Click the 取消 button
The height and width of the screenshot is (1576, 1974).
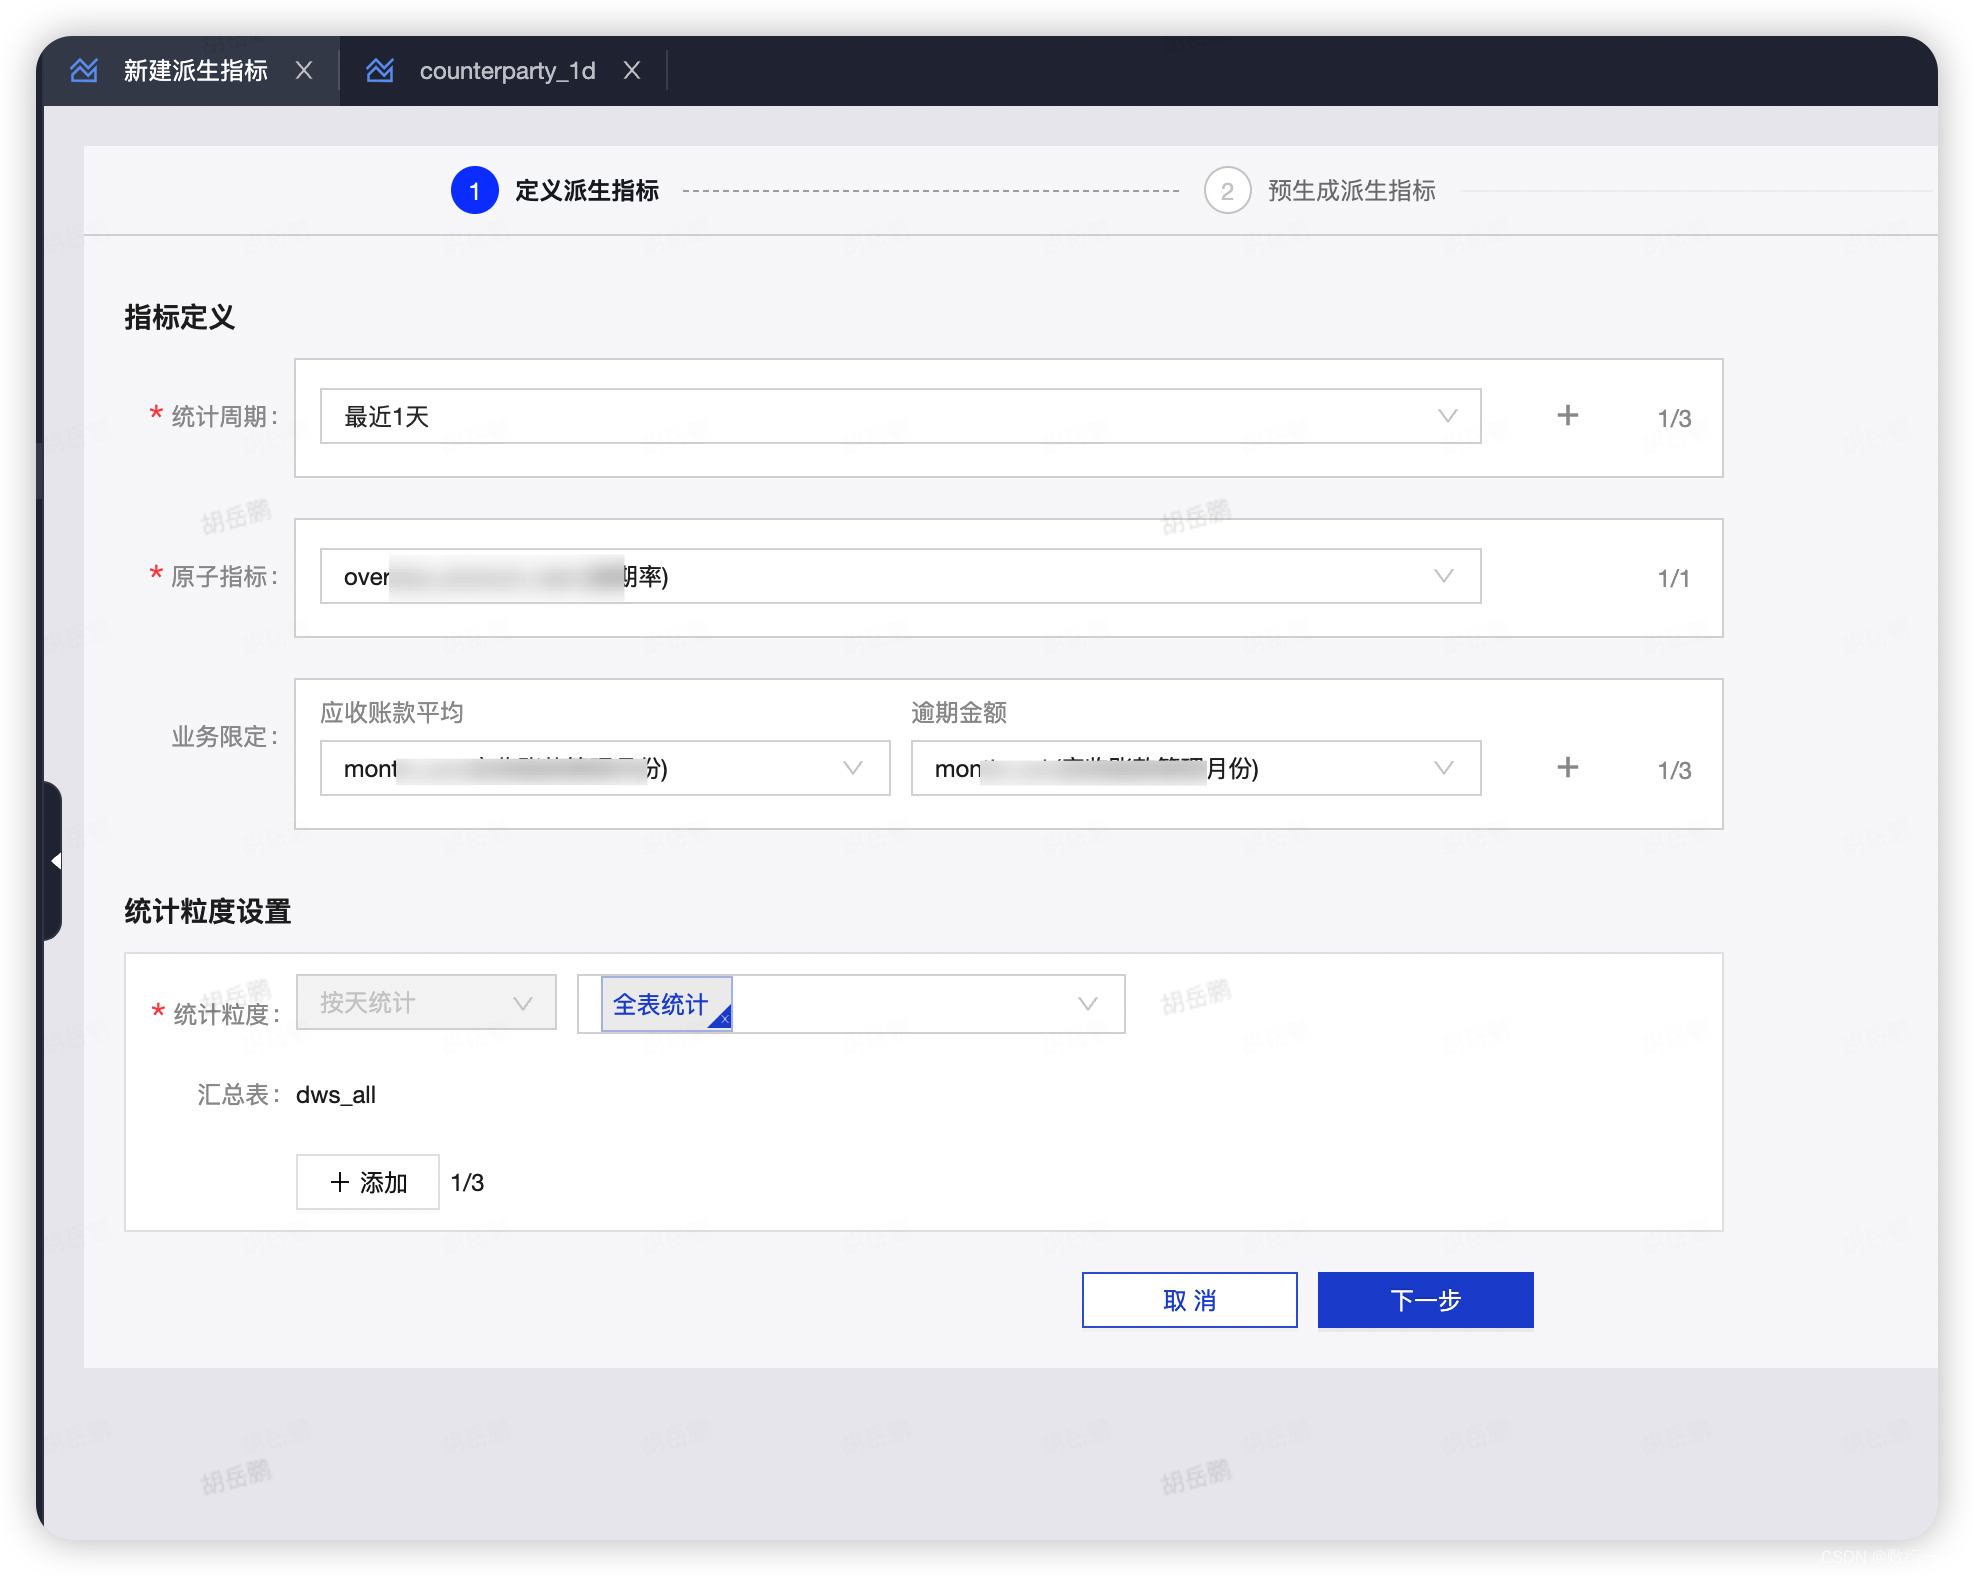click(x=1189, y=1300)
